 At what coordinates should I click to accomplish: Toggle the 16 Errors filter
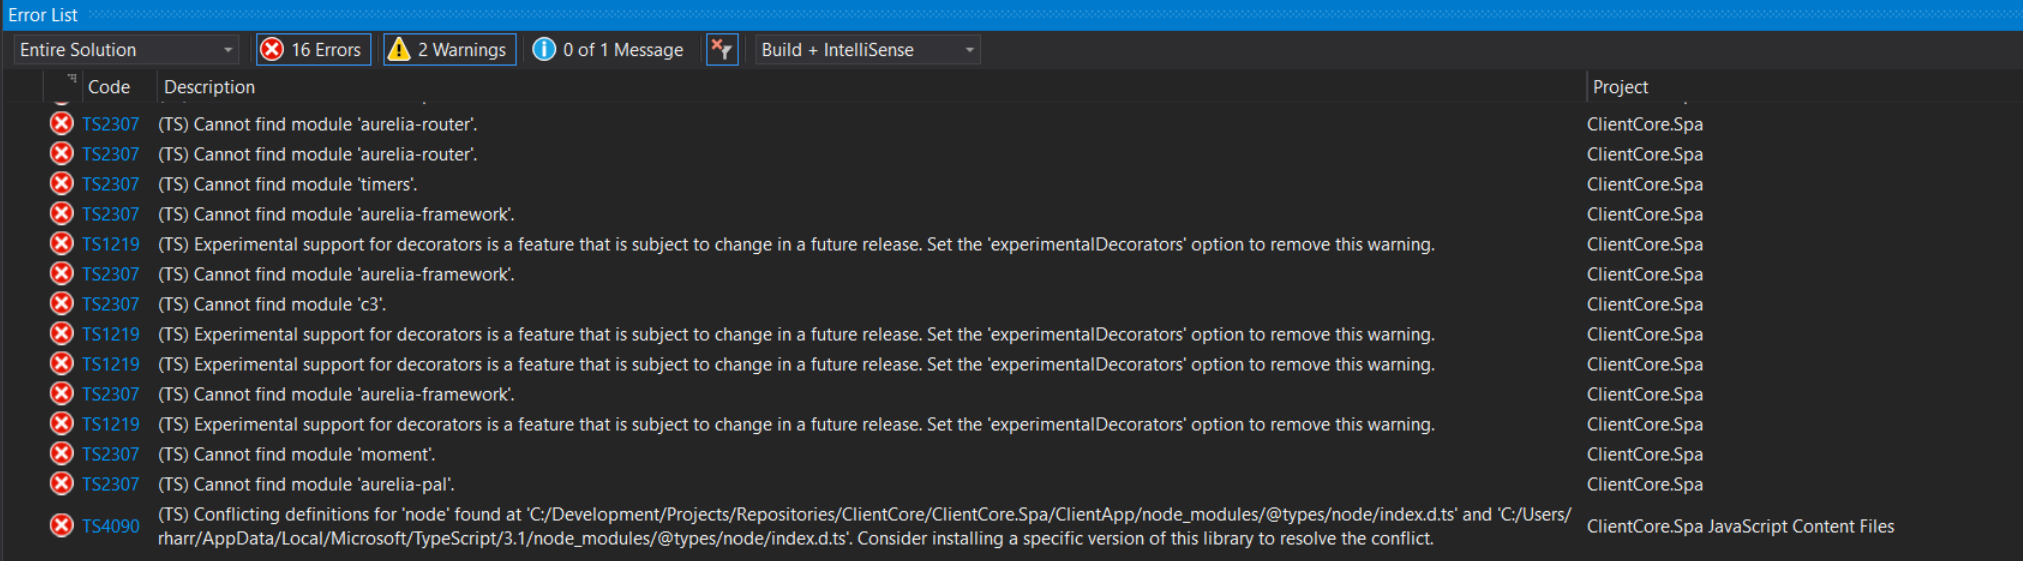click(313, 50)
